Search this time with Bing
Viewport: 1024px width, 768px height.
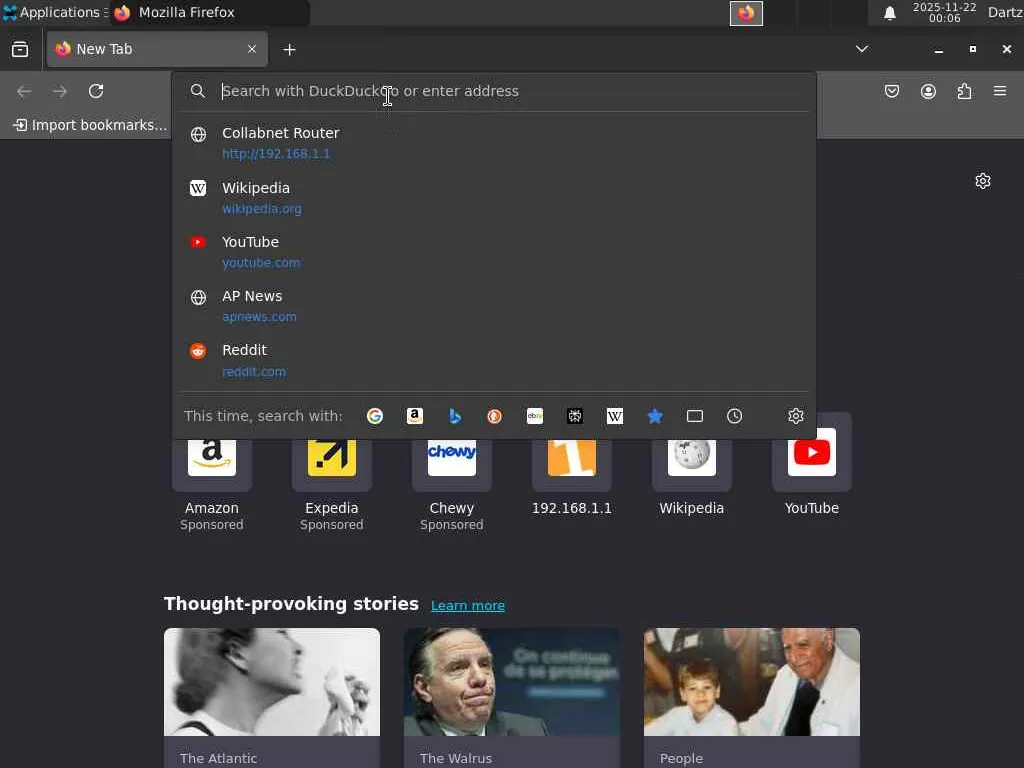pos(455,416)
